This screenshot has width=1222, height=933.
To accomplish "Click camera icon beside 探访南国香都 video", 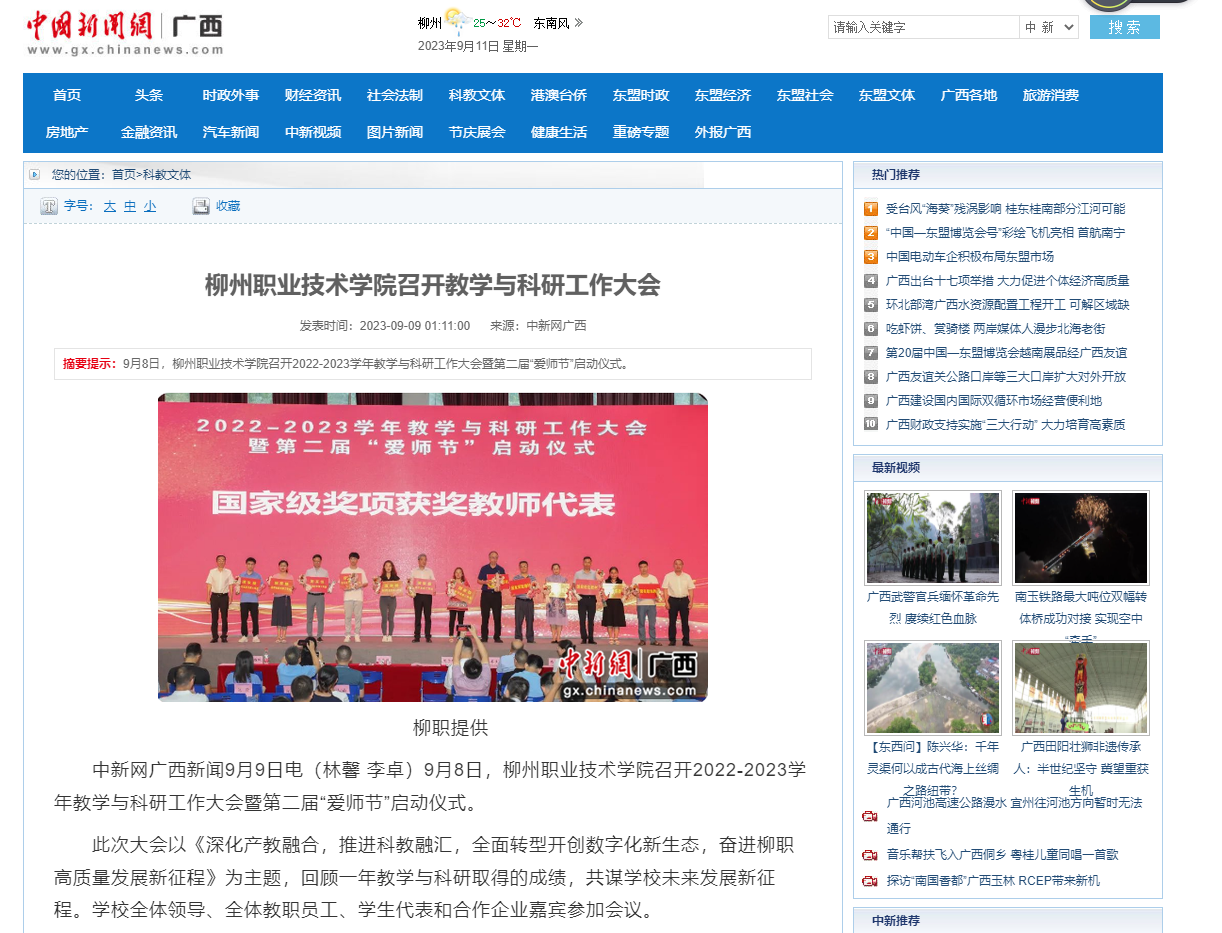I will pos(869,881).
